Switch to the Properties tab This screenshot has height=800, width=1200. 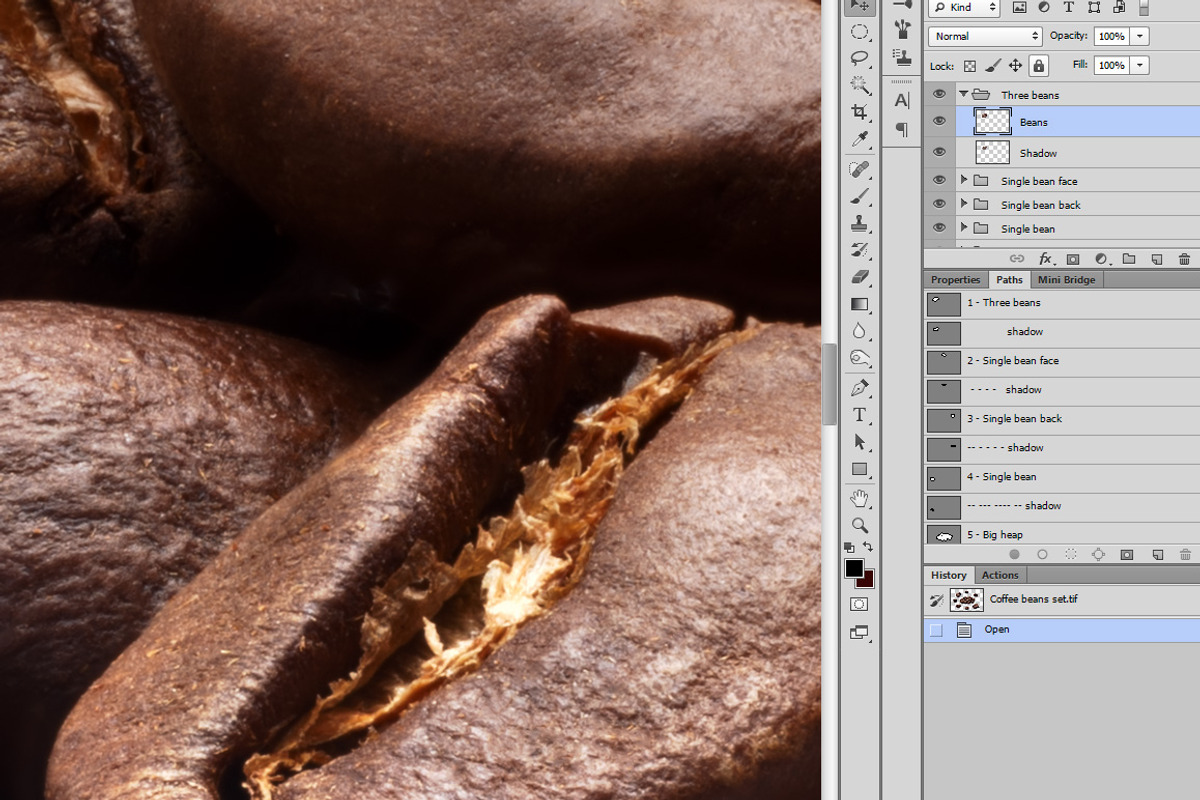tap(956, 280)
